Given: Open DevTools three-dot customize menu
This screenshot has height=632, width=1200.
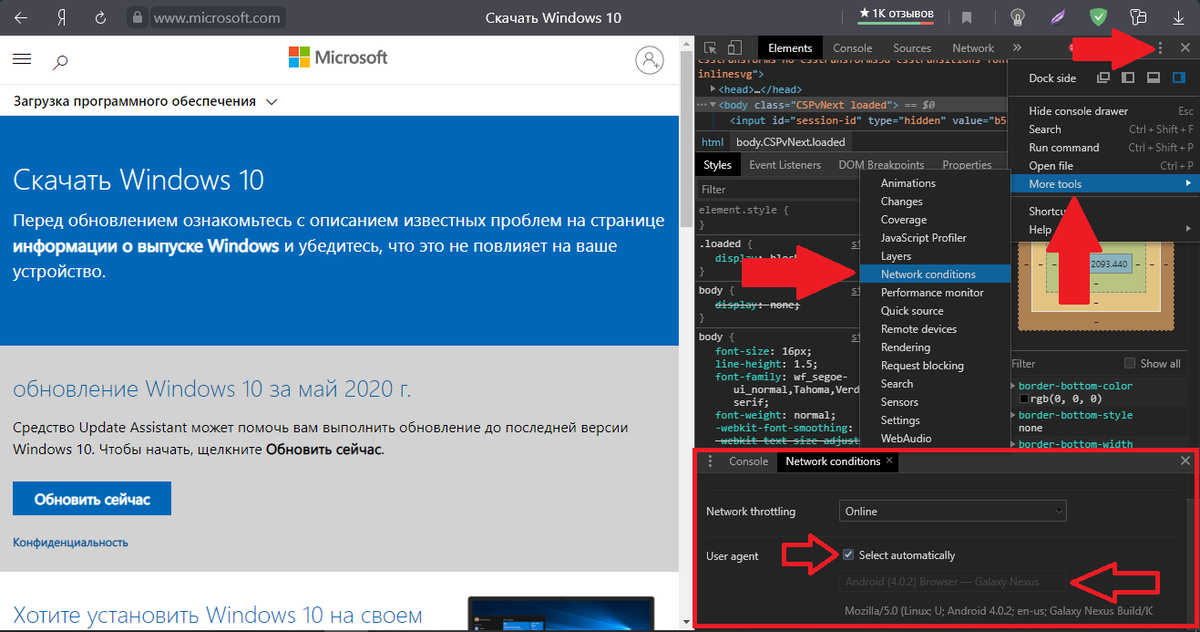Looking at the screenshot, I should click(x=1160, y=48).
